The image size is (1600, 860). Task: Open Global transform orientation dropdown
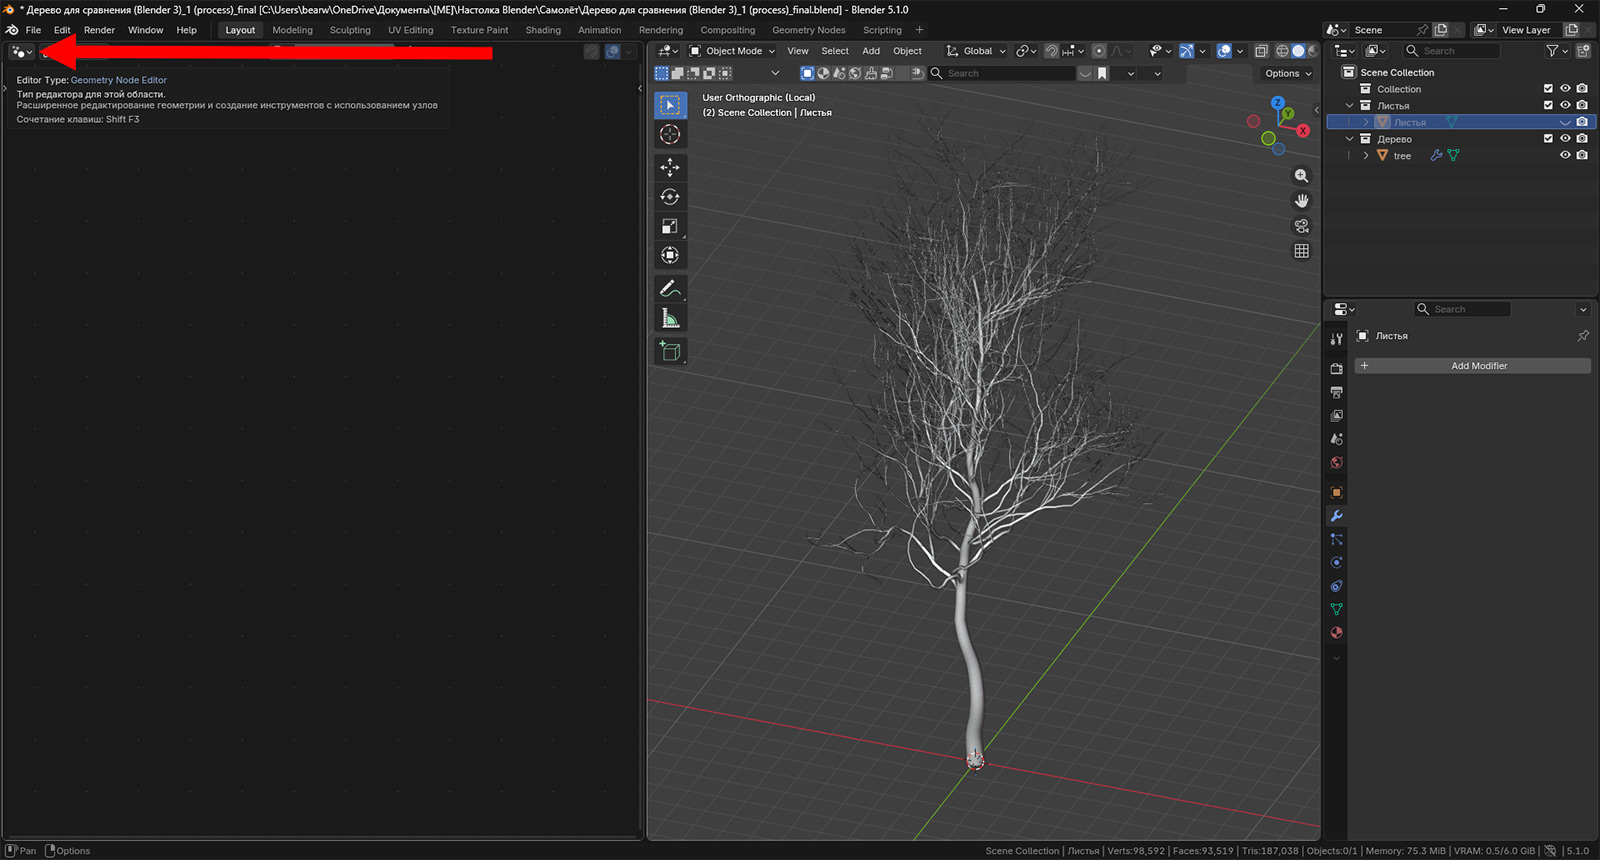pyautogui.click(x=977, y=51)
